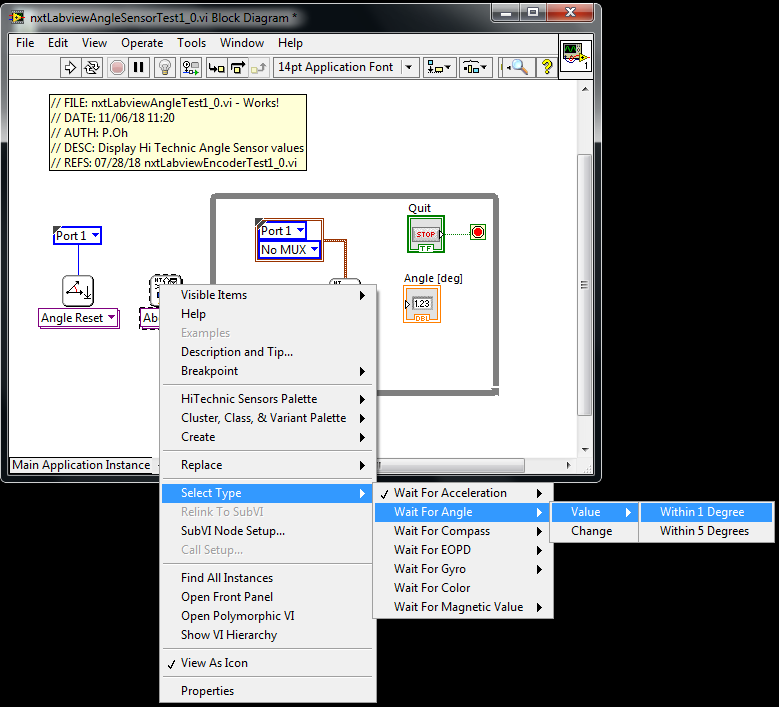Viewport: 779px width, 707px height.
Task: Click the vertical scrollbar thumb
Action: (x=585, y=285)
